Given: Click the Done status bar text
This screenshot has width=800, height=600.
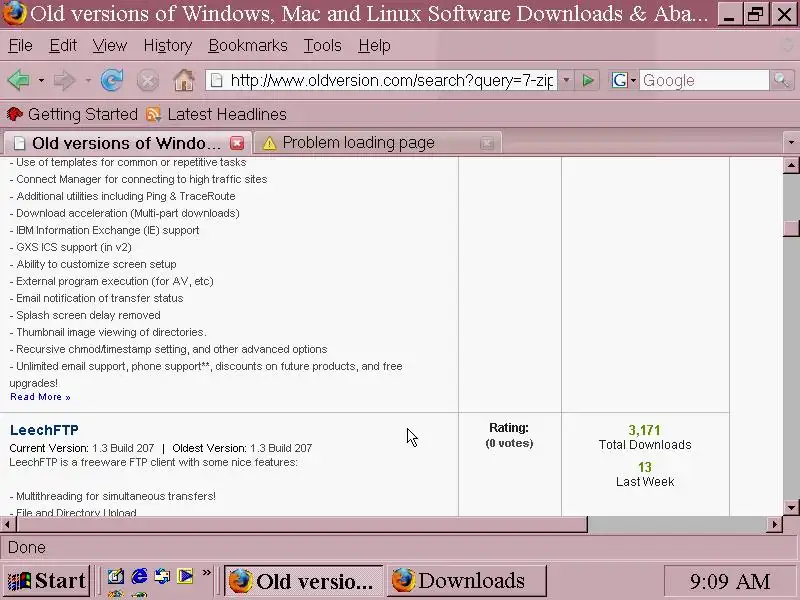Looking at the screenshot, I should pos(27,547).
